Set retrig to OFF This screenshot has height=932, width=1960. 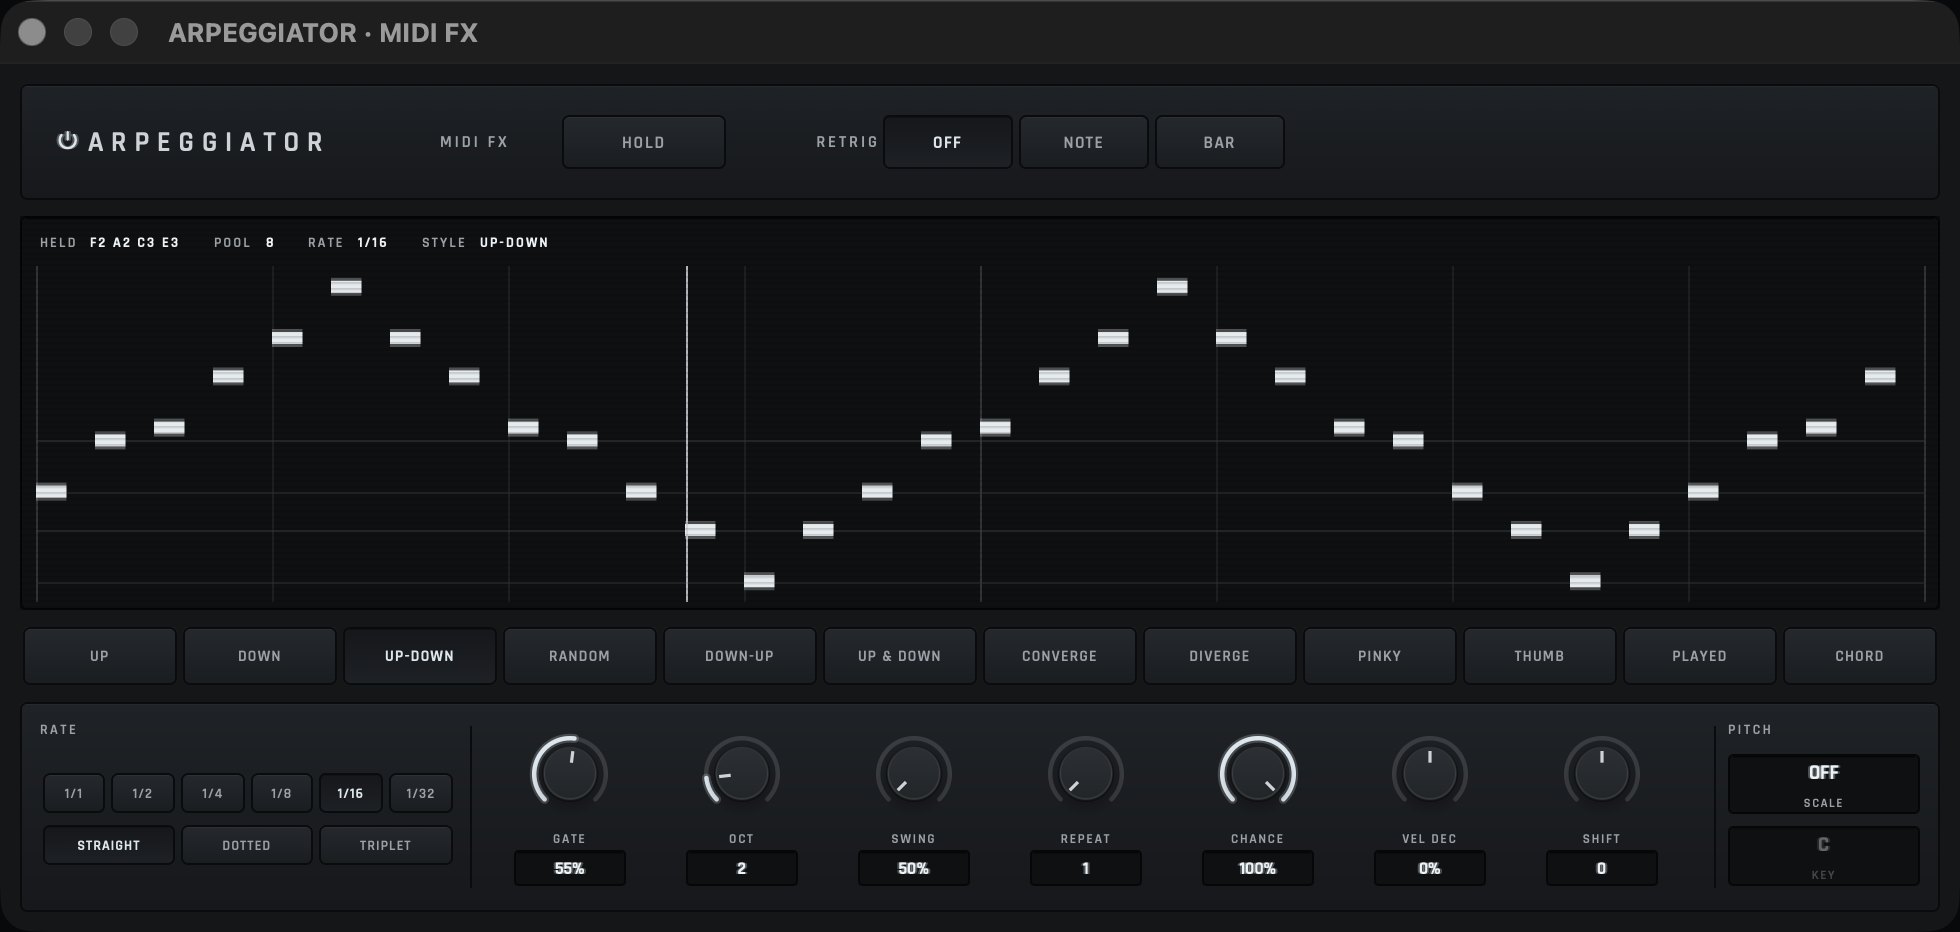(x=947, y=142)
